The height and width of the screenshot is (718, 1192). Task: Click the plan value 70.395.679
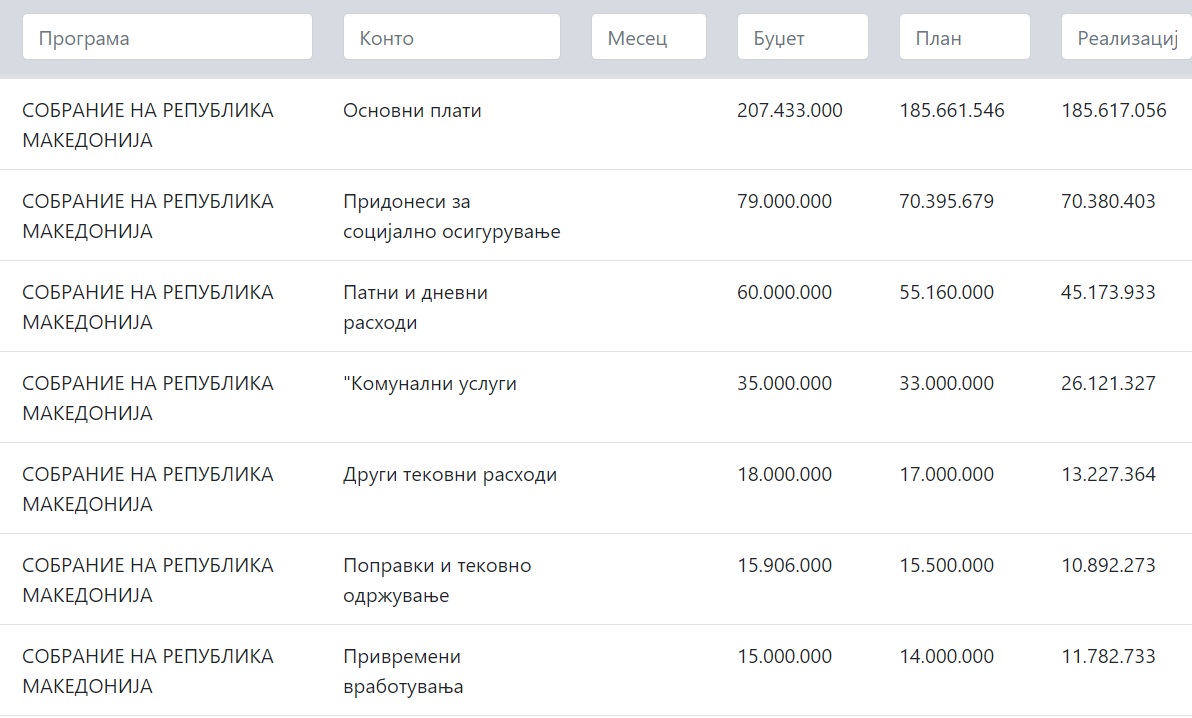946,202
